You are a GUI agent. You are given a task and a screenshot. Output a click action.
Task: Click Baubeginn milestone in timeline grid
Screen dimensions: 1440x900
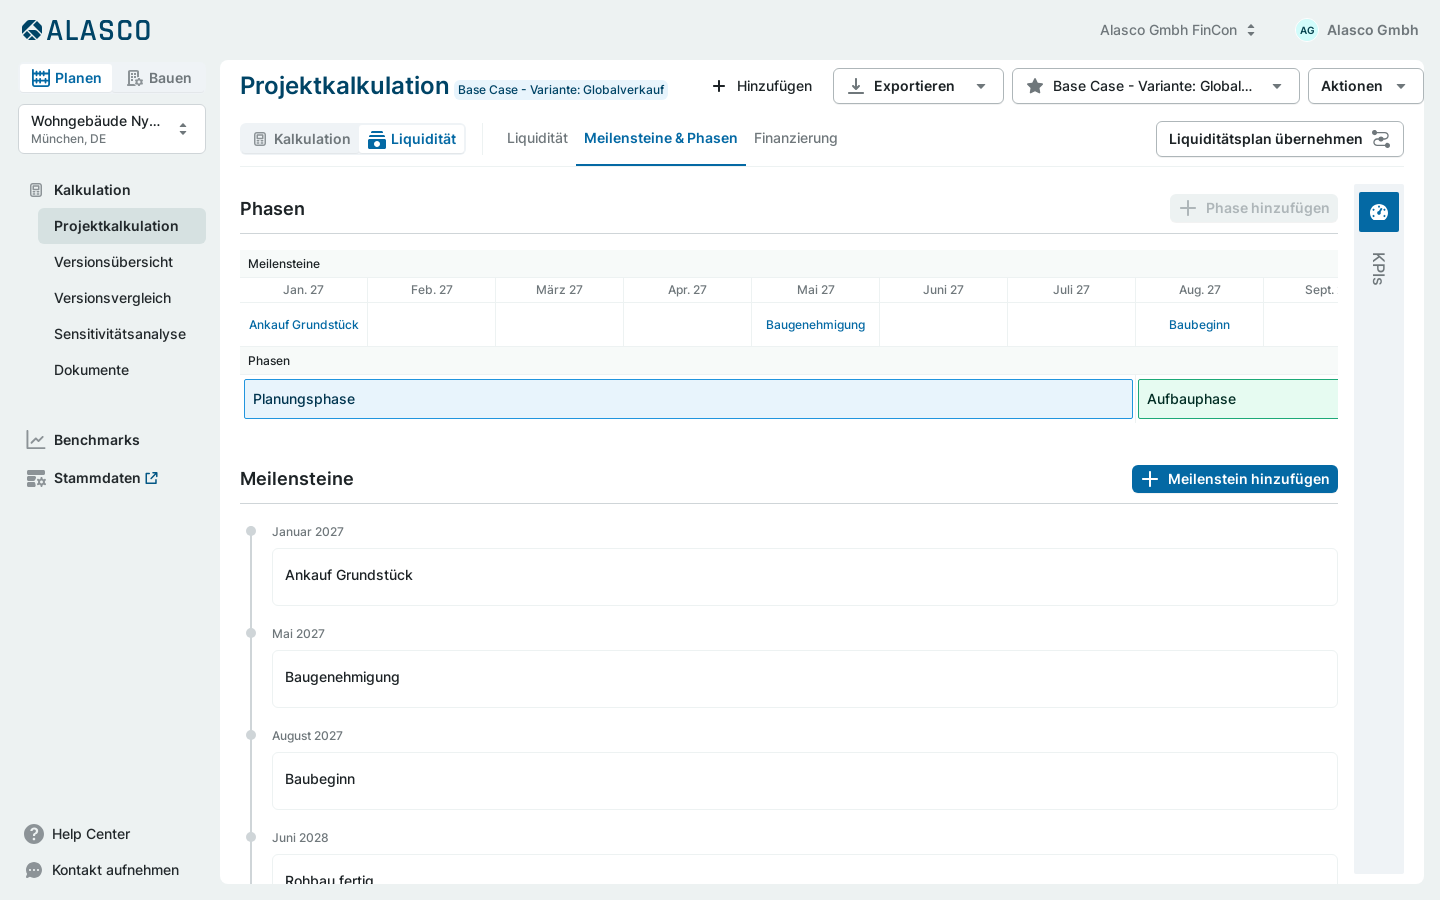pyautogui.click(x=1200, y=325)
